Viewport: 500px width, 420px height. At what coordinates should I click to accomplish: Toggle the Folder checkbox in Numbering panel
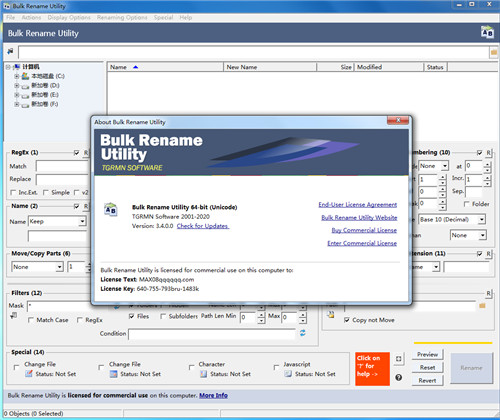tap(467, 204)
